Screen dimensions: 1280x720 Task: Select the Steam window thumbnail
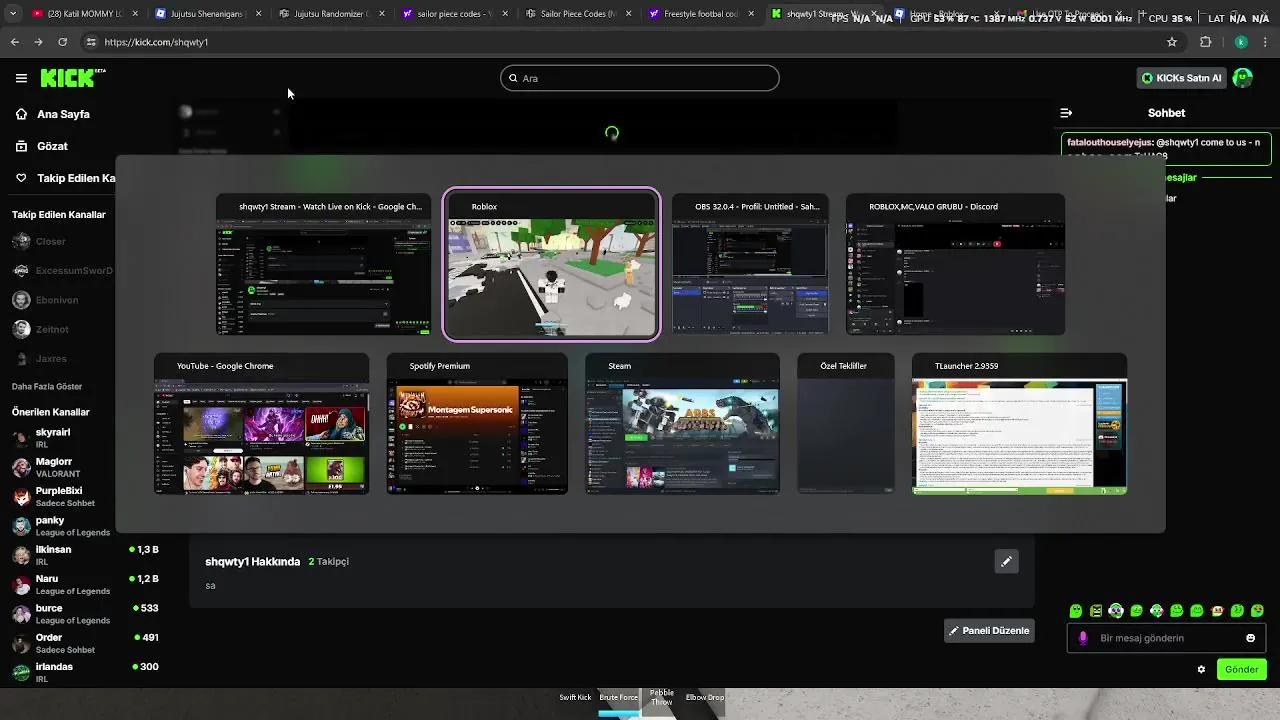(x=682, y=424)
